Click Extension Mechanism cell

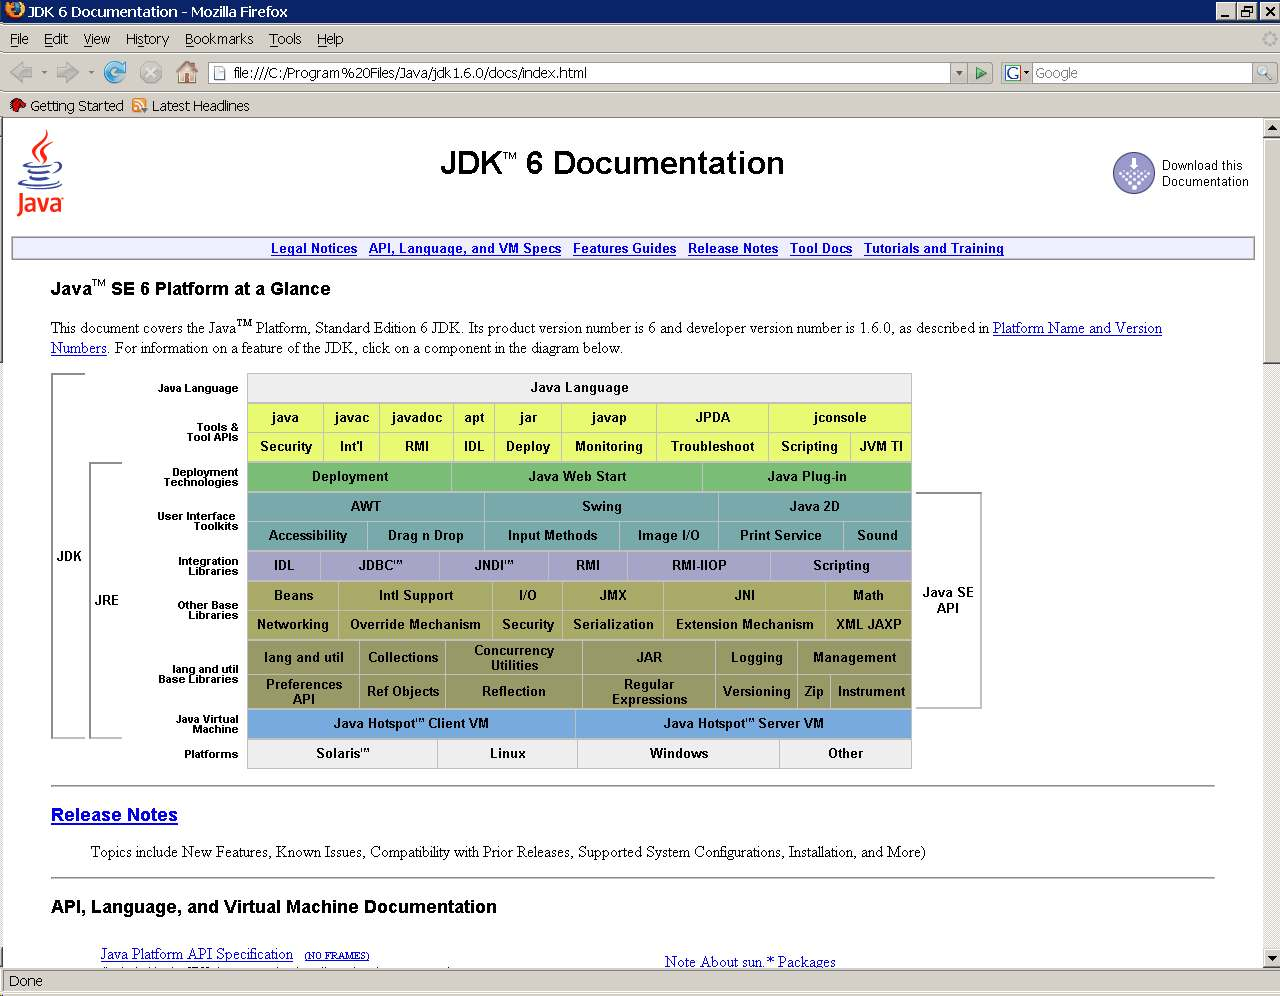click(745, 625)
